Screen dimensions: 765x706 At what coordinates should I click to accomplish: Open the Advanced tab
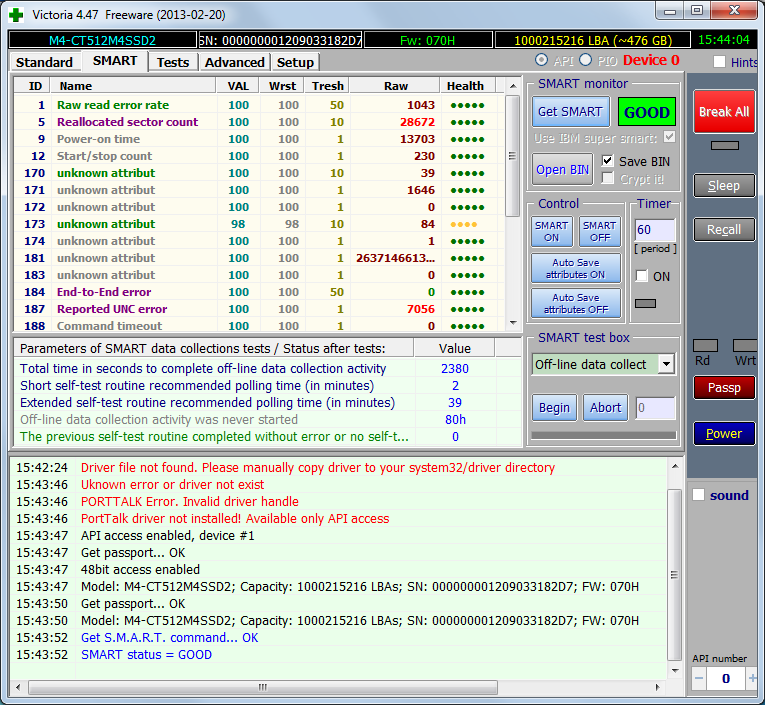(235, 62)
